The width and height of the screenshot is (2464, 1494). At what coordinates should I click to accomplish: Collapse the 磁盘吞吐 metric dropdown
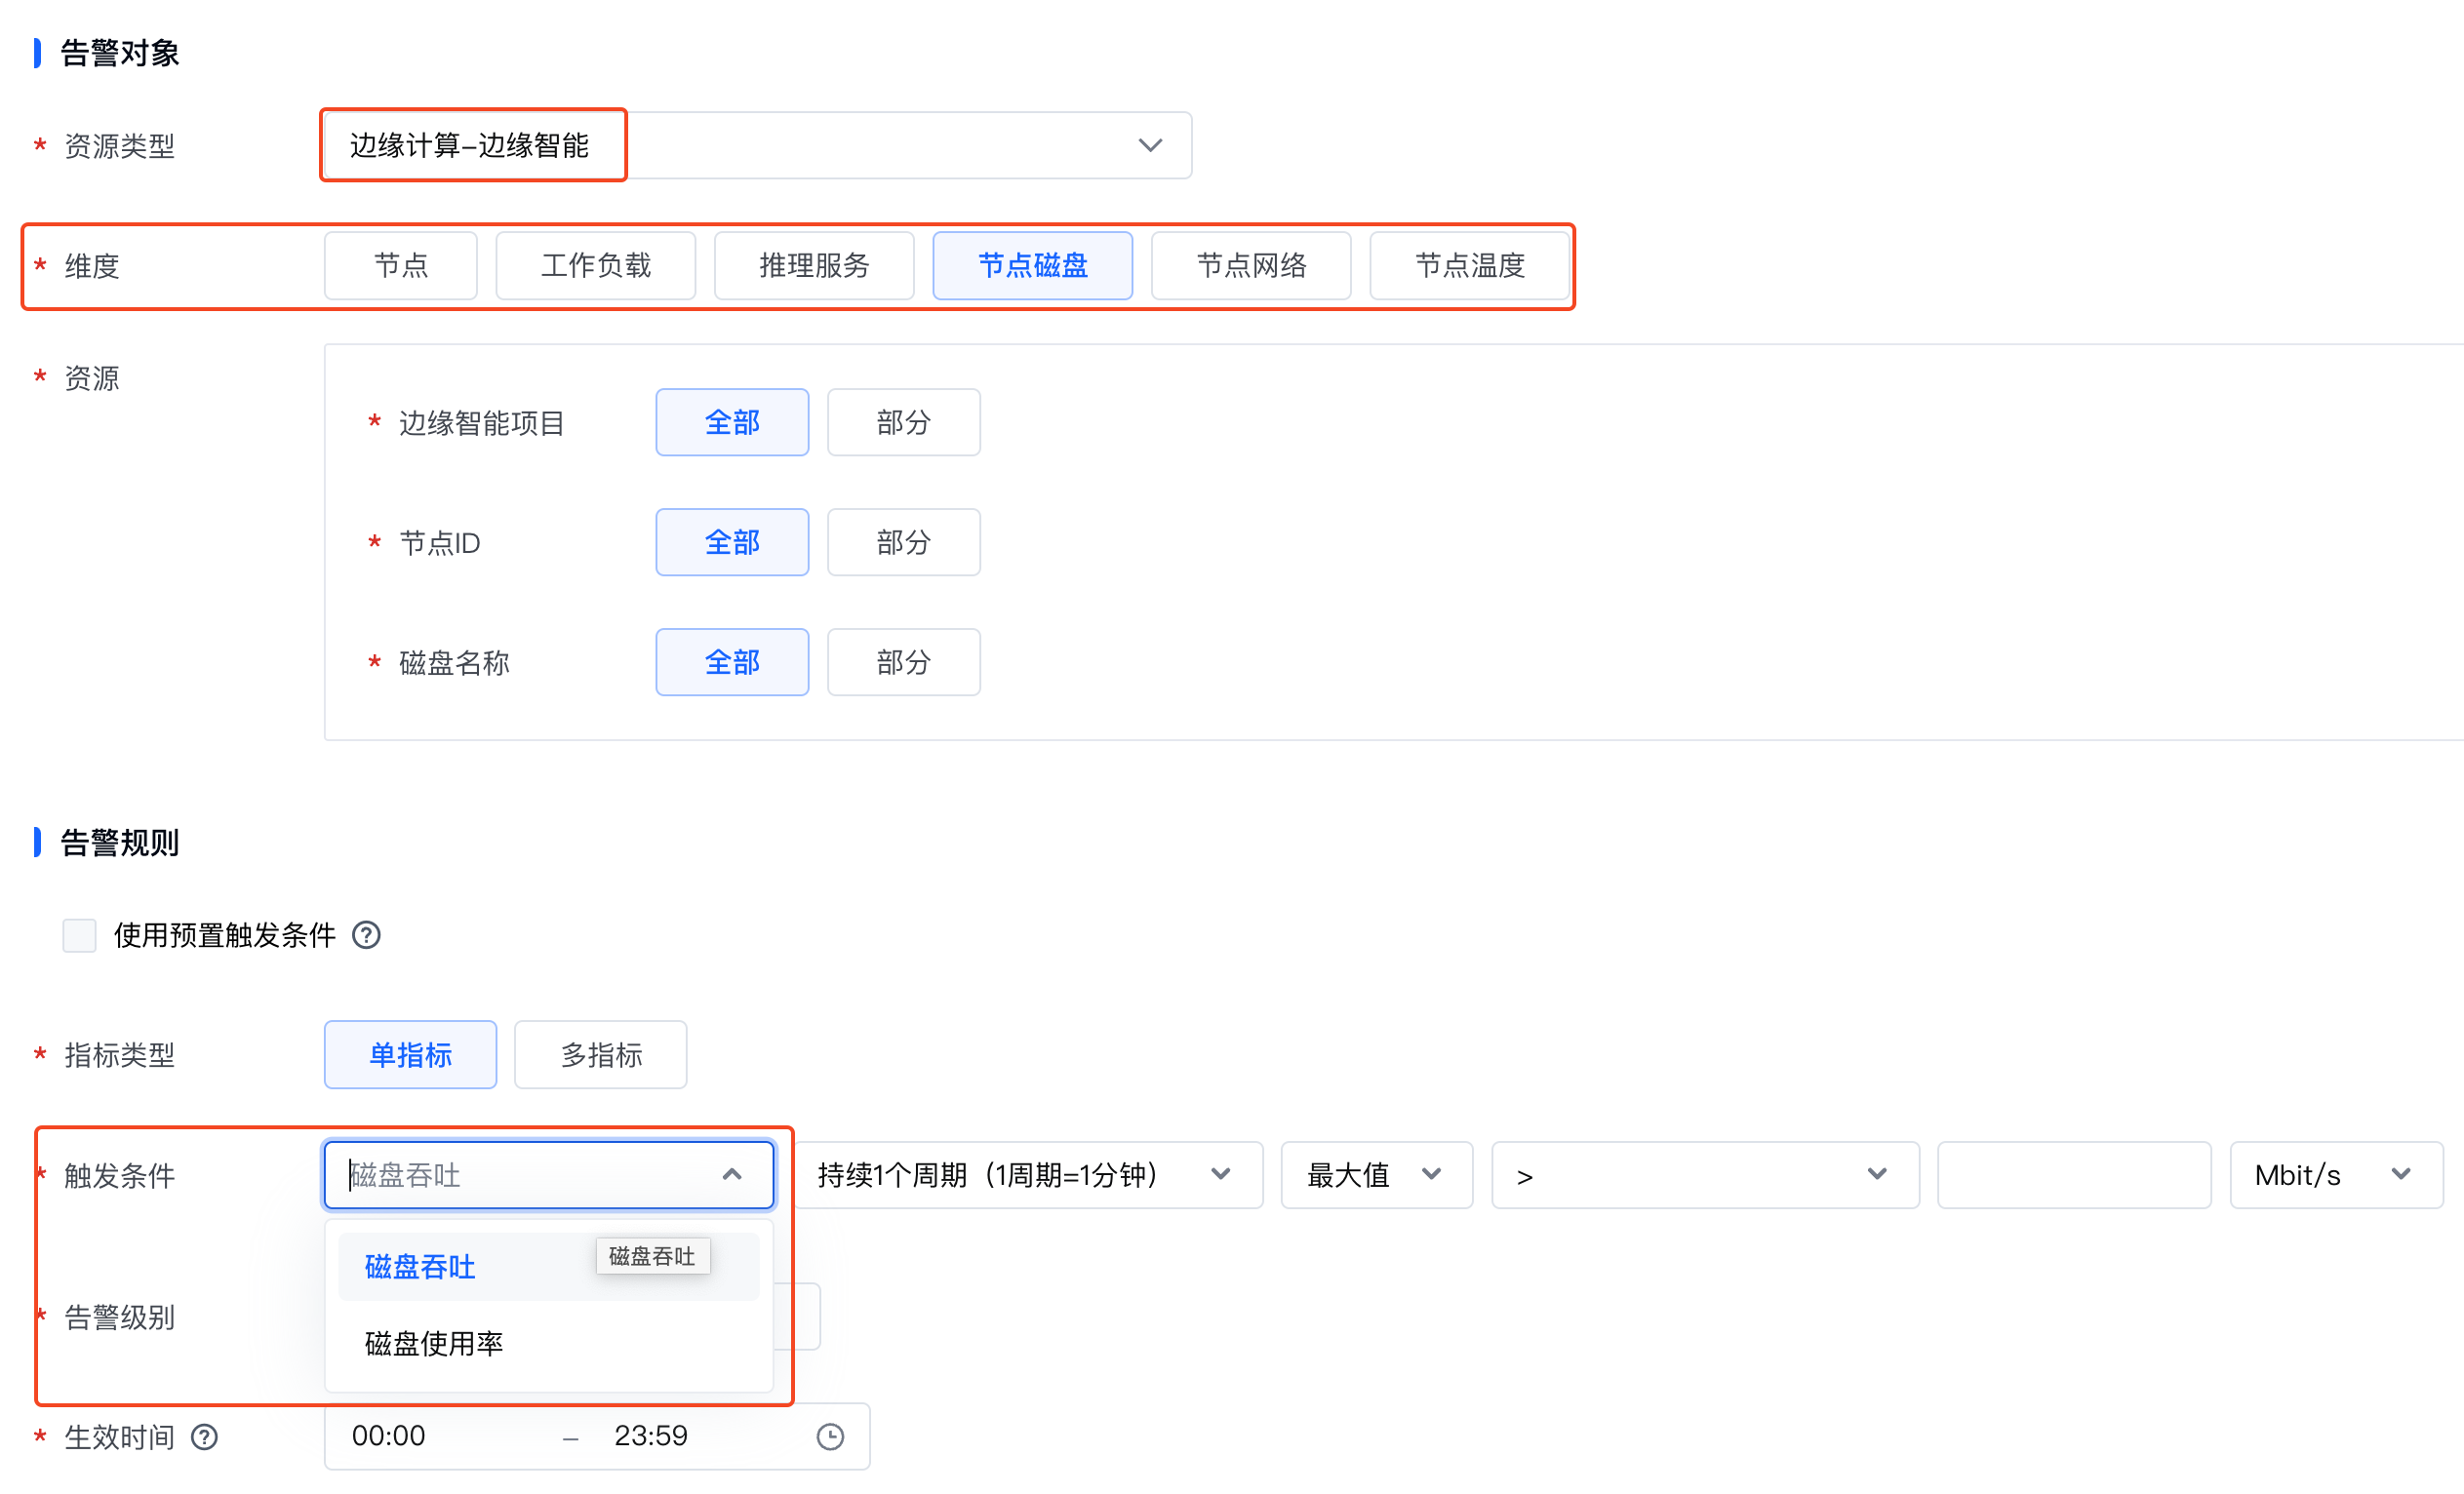click(732, 1175)
